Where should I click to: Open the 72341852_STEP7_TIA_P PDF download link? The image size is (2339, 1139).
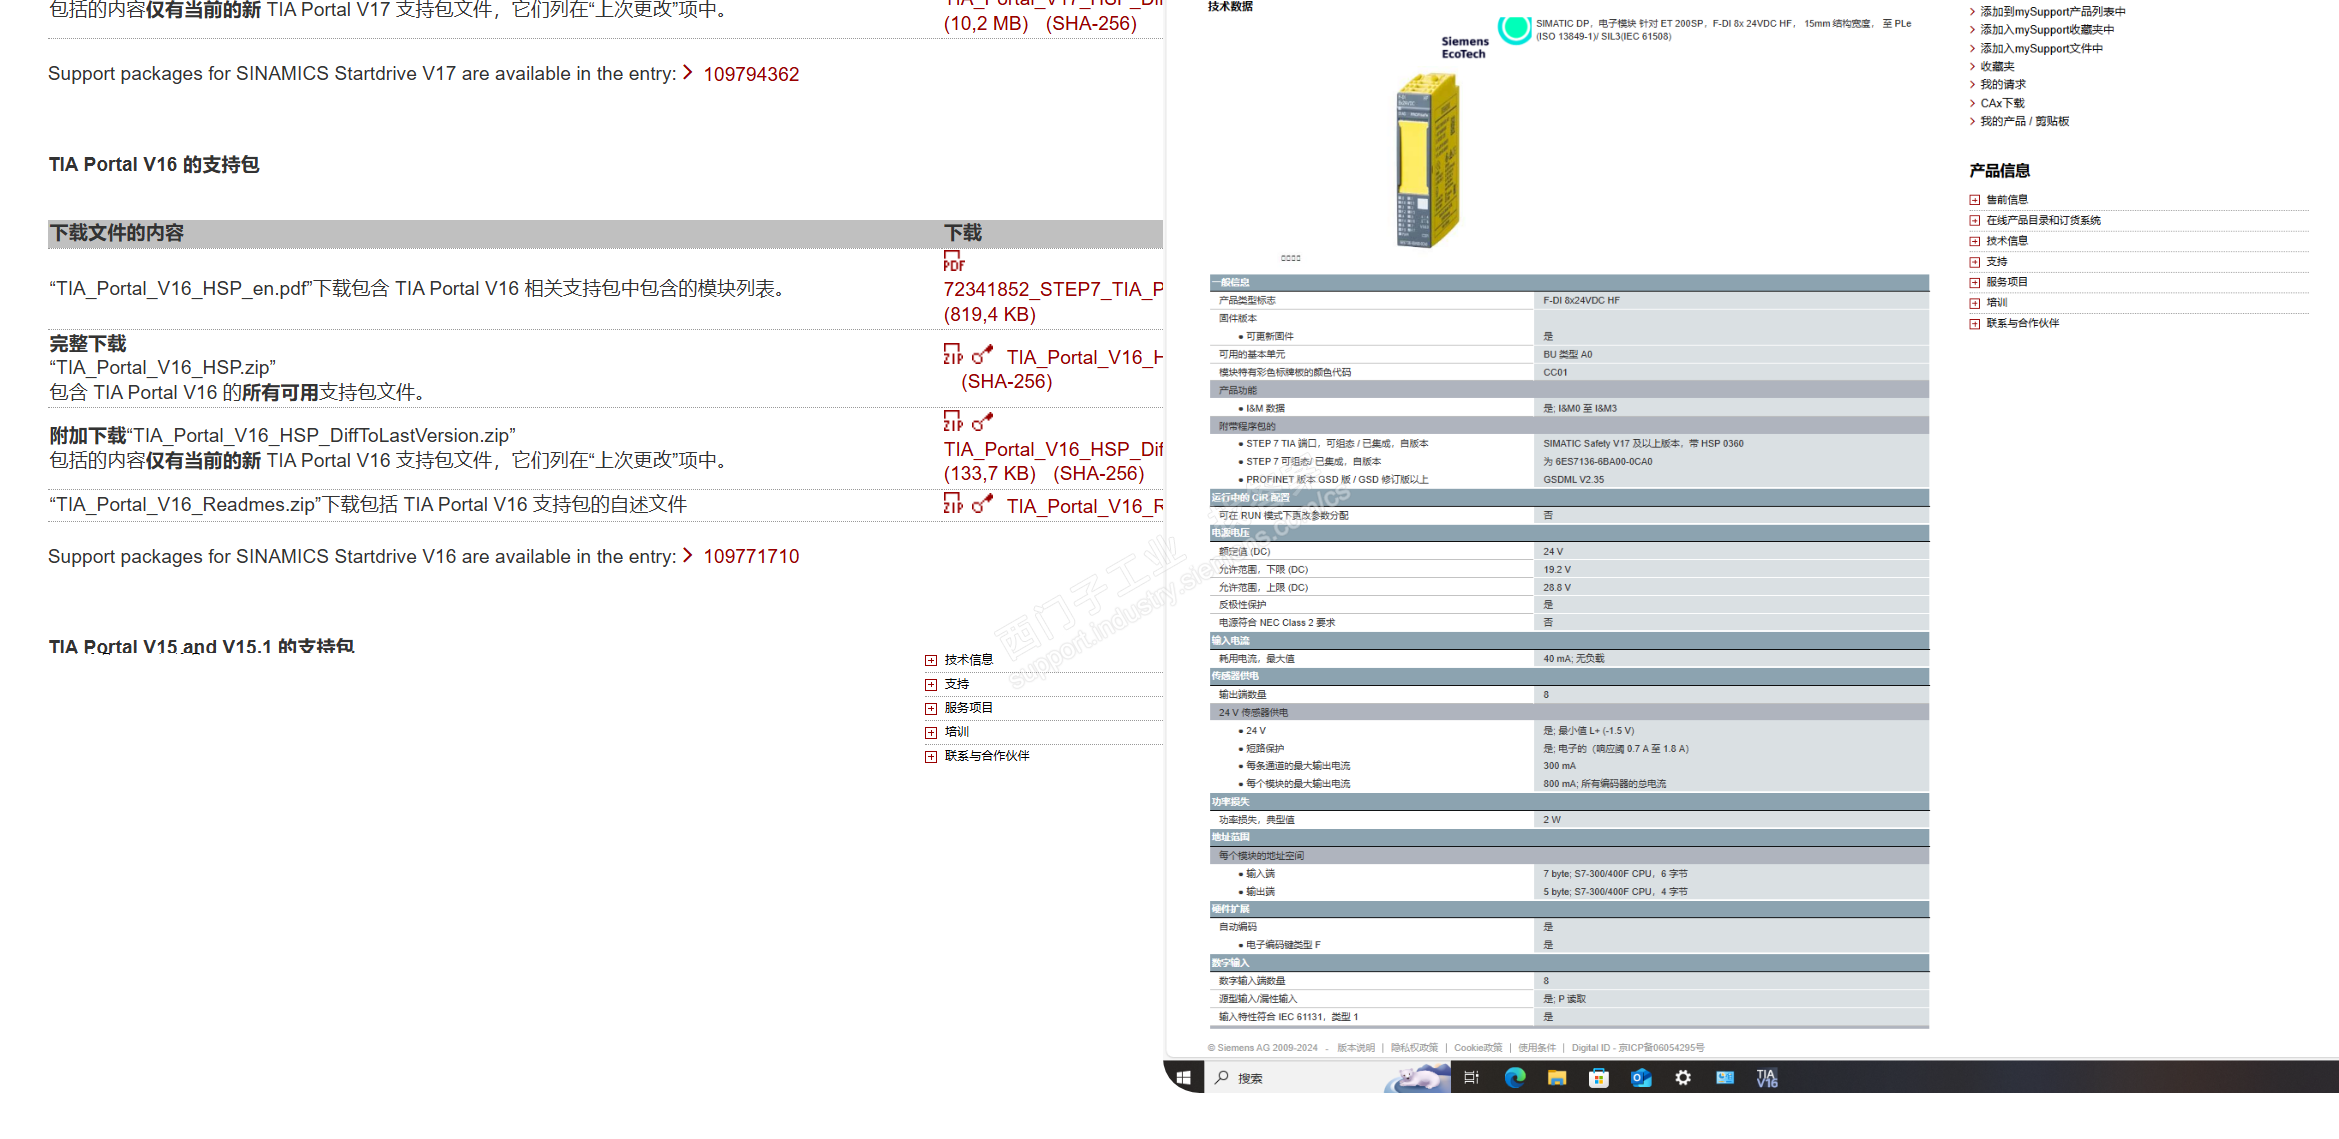(1052, 289)
